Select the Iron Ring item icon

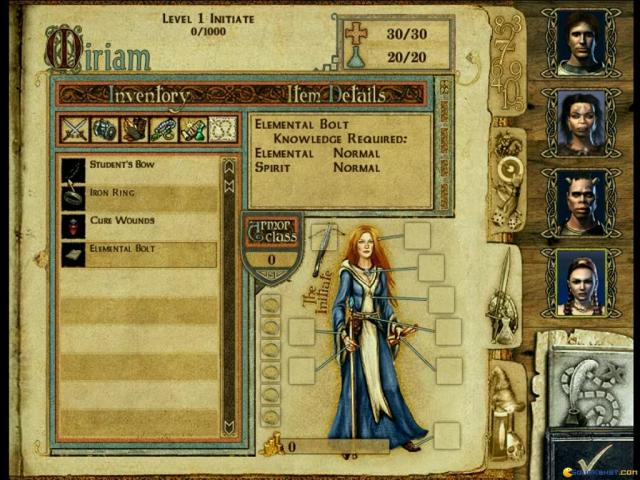[x=73, y=198]
